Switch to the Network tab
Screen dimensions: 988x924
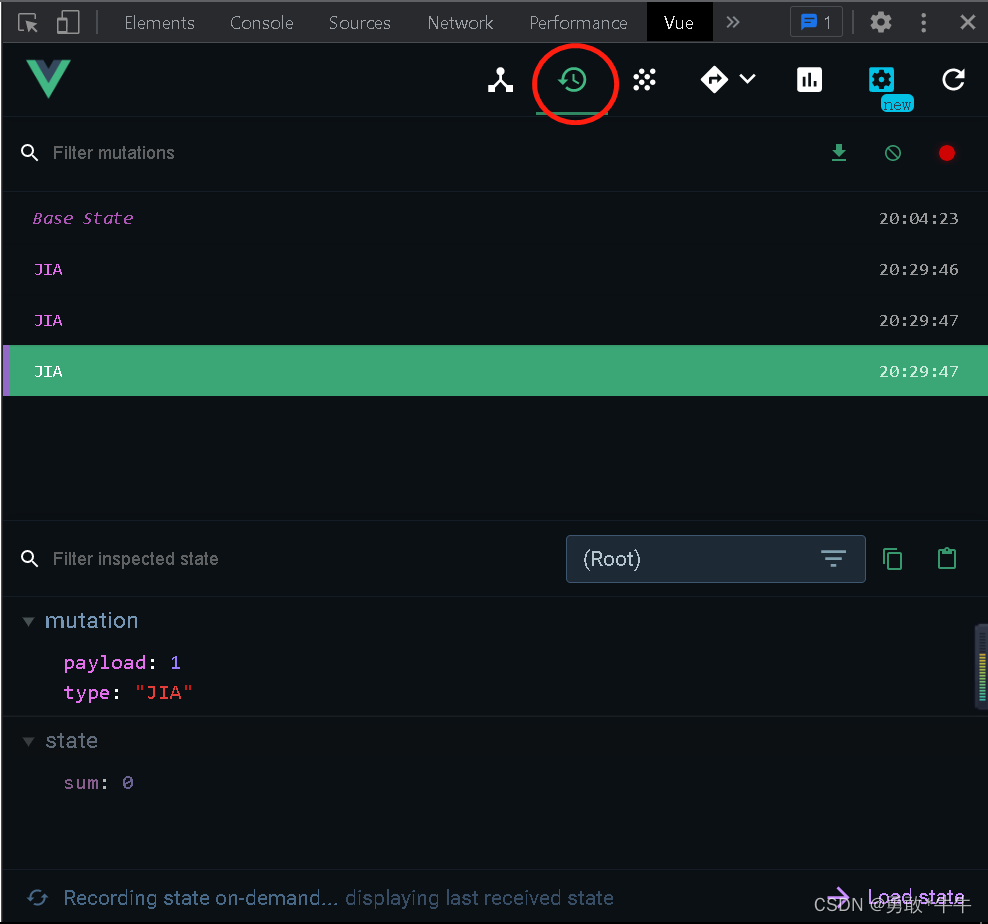460,22
